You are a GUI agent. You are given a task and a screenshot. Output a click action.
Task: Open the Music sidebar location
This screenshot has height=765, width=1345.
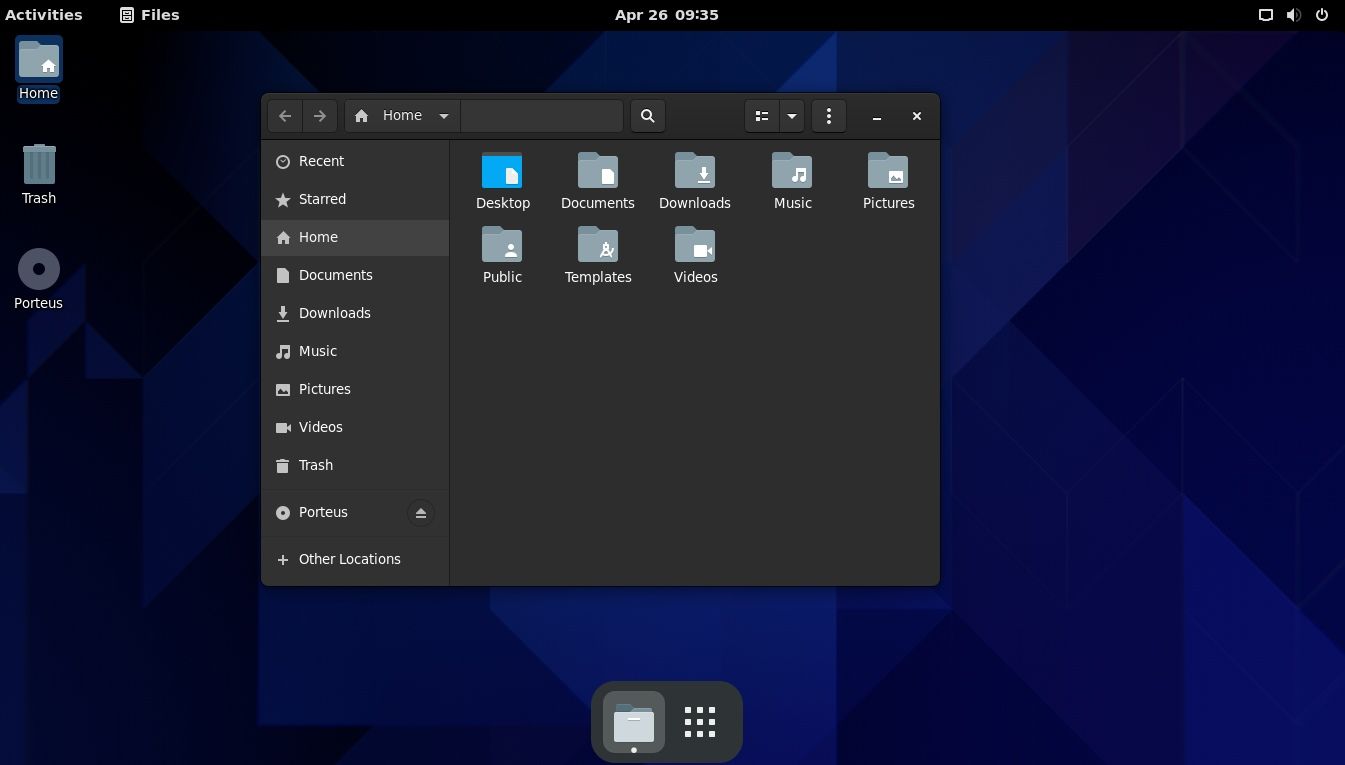tap(317, 351)
